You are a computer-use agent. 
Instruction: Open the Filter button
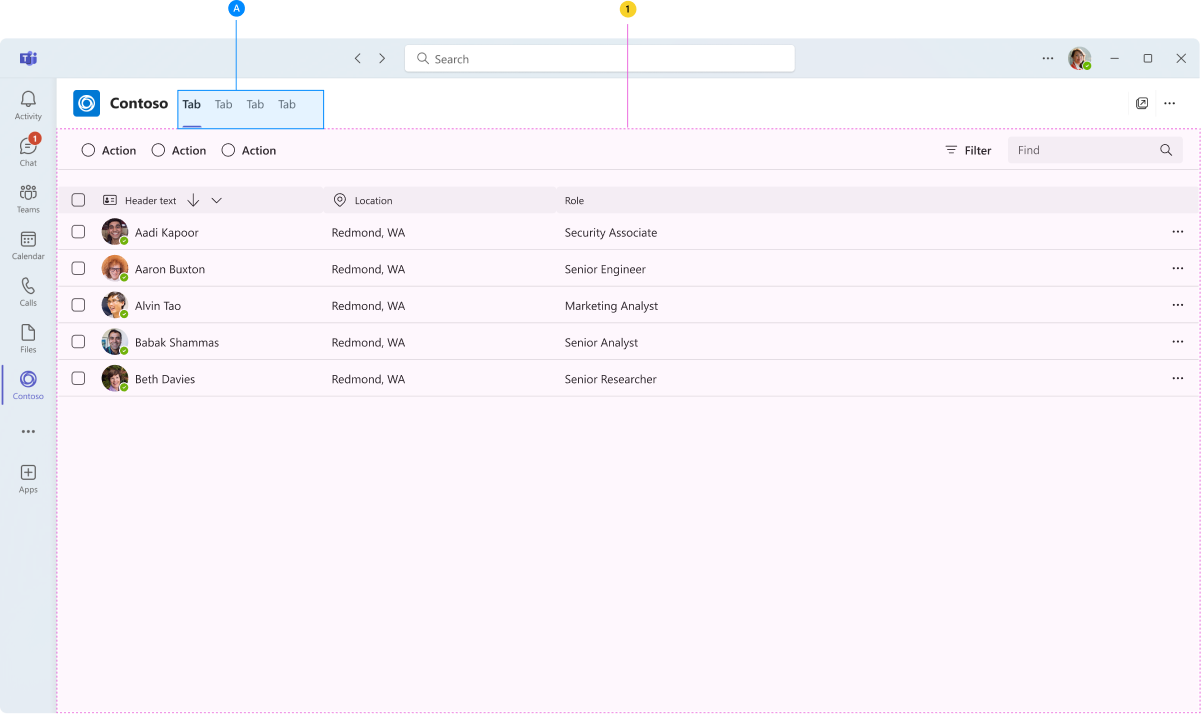click(968, 150)
